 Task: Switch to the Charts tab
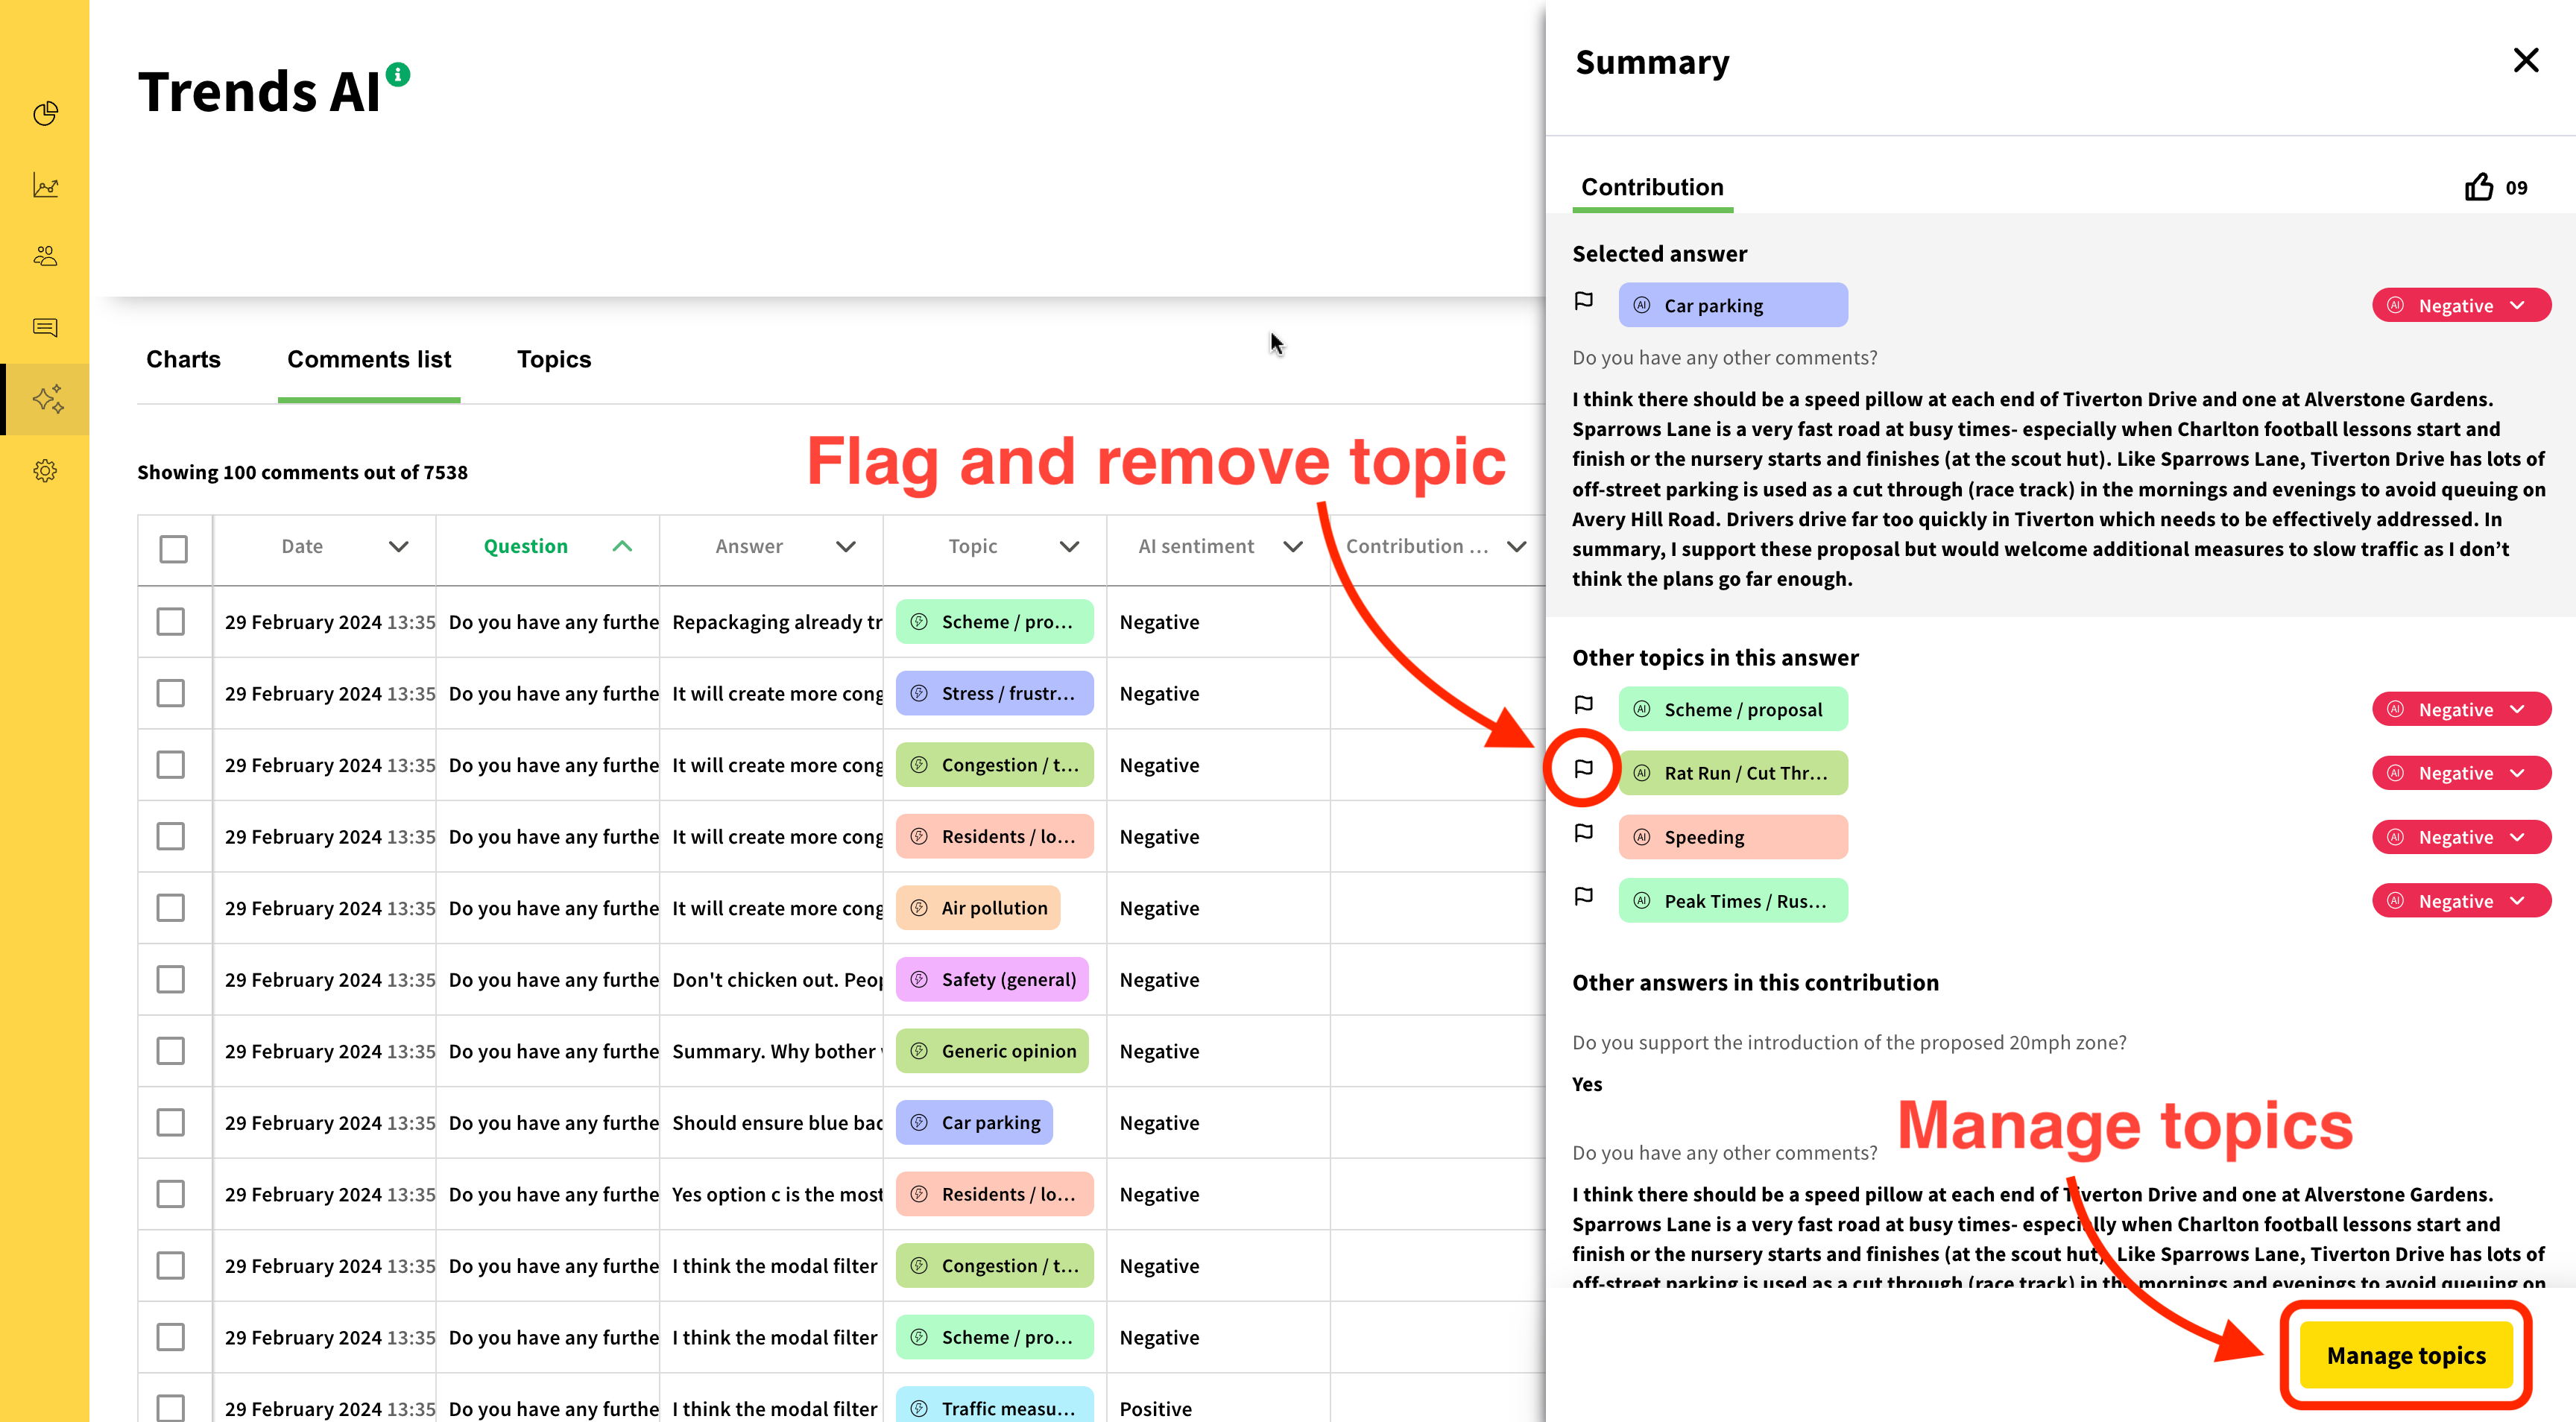click(183, 360)
